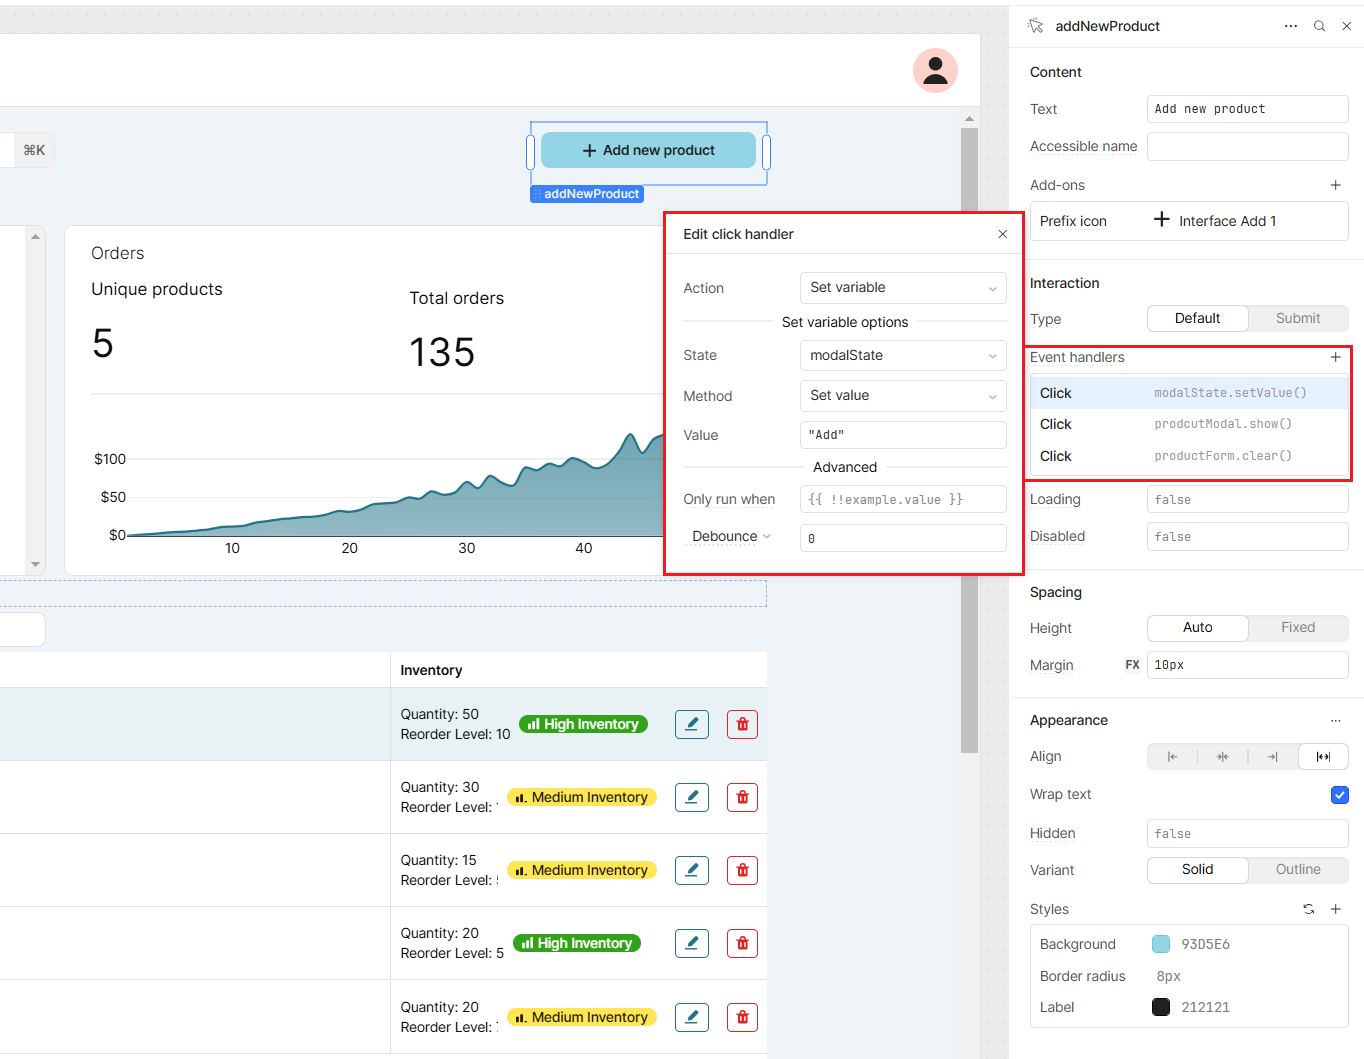Click the Text field with Add new product
The height and width of the screenshot is (1059, 1364).
coord(1247,109)
